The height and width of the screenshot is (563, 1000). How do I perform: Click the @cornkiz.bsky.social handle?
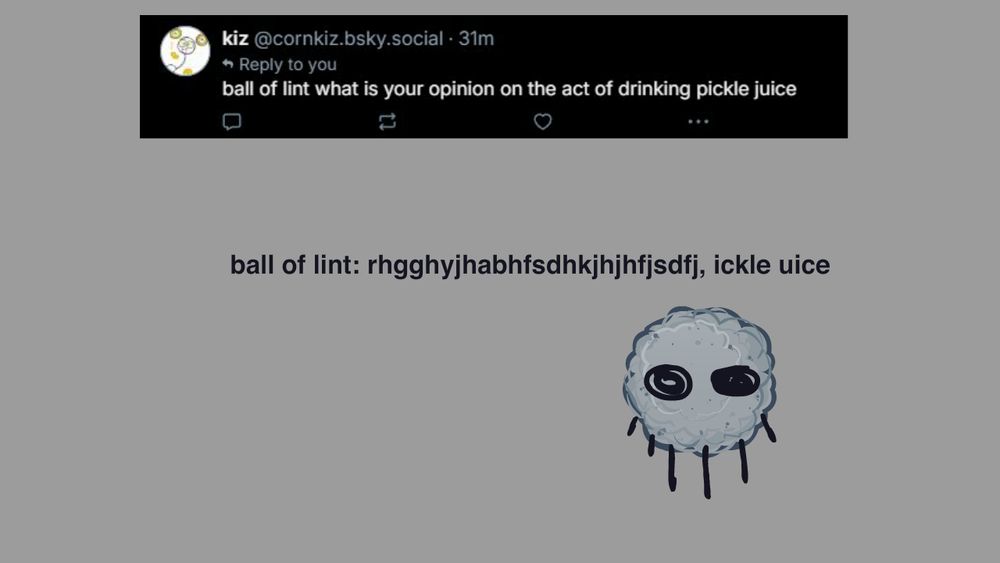(348, 38)
